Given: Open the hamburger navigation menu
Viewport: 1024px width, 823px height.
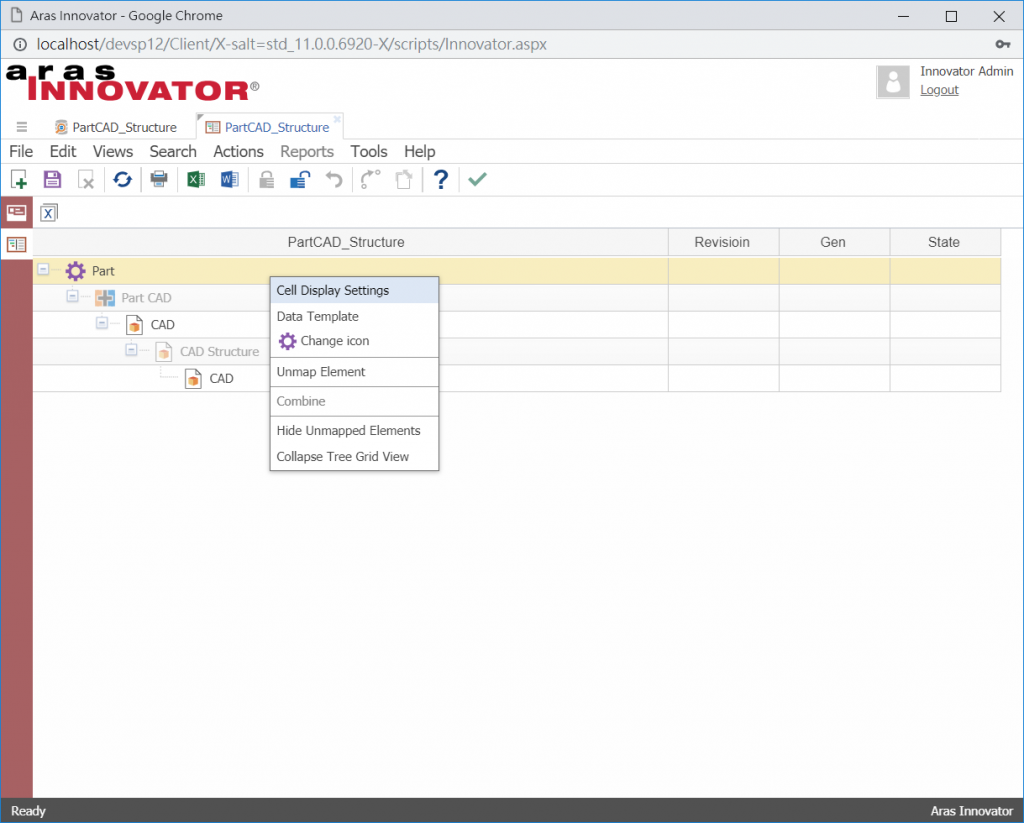Looking at the screenshot, I should click(x=22, y=127).
